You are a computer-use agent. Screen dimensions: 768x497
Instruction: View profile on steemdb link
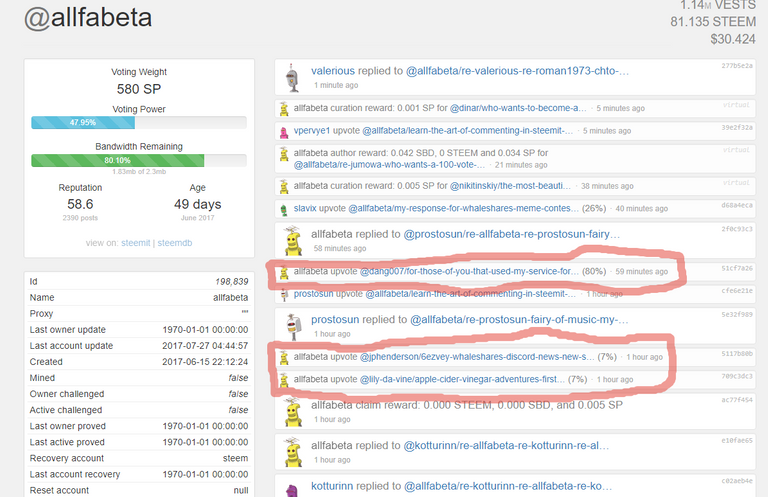[175, 243]
